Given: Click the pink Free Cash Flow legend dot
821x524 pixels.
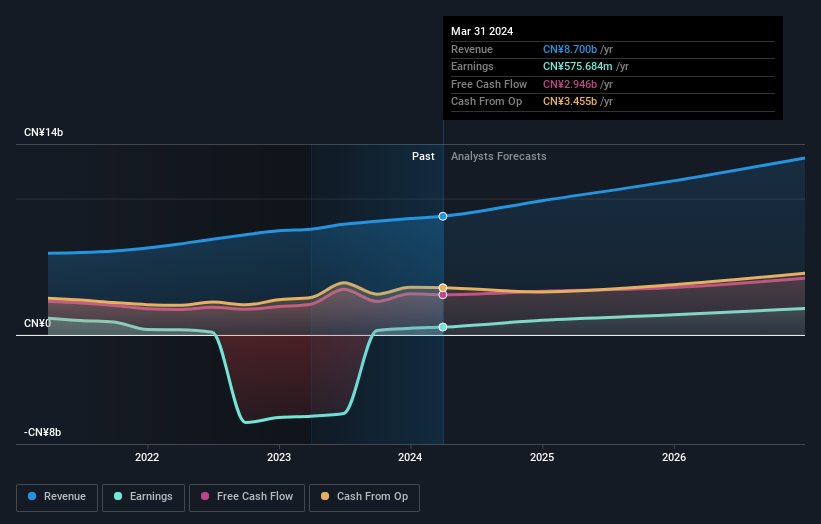Looking at the screenshot, I should pos(205,496).
